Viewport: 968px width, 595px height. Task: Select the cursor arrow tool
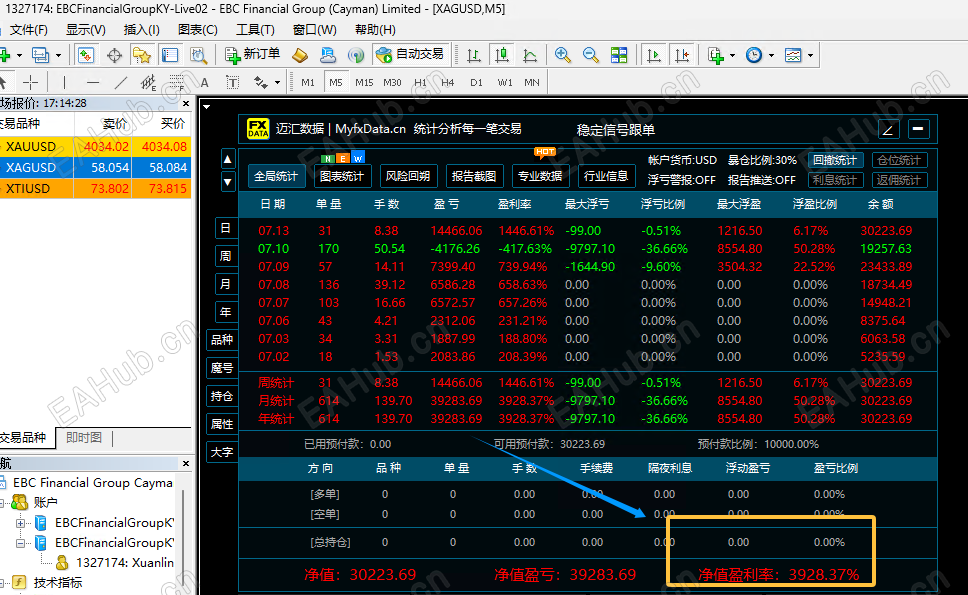click(x=3, y=82)
